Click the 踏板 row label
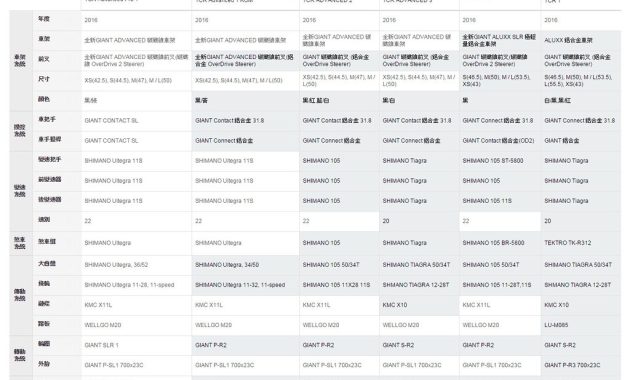This screenshot has width=630, height=380. click(x=44, y=324)
